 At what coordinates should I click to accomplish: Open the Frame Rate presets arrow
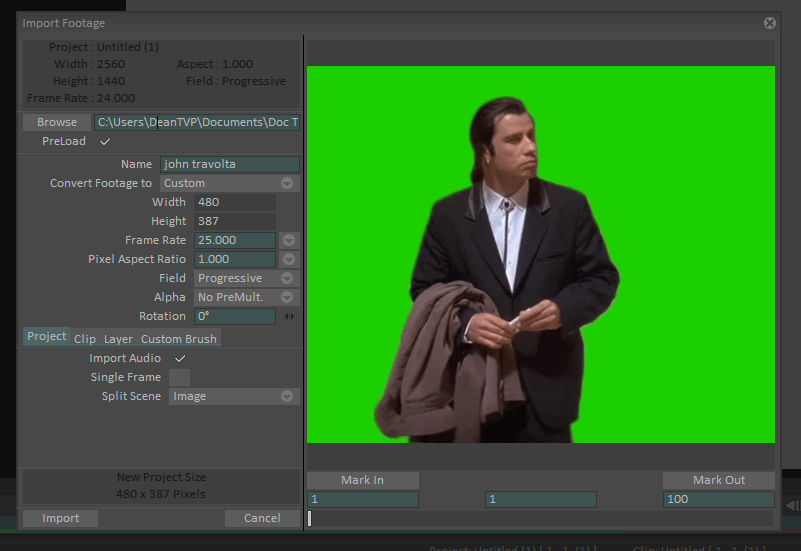[x=289, y=240]
